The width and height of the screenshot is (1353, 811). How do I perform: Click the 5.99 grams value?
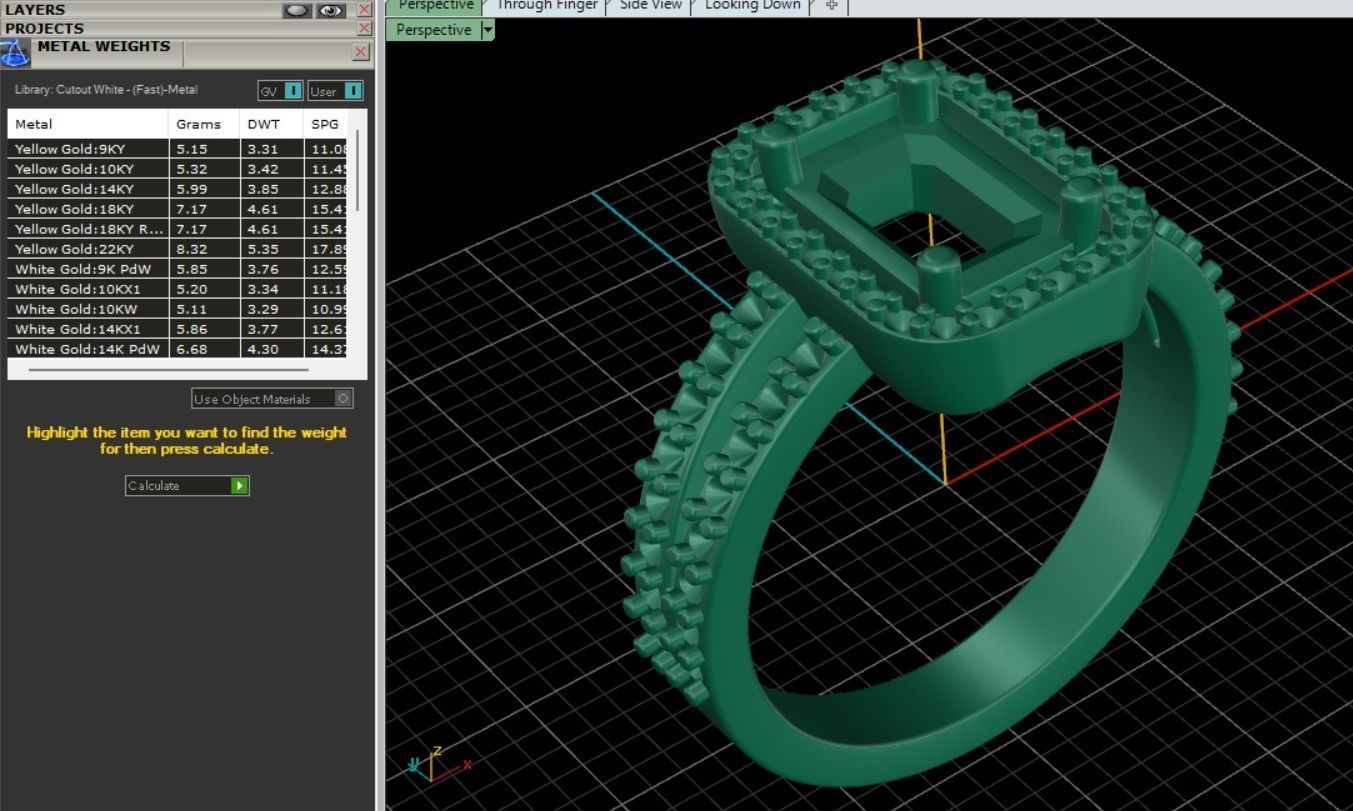coord(192,189)
